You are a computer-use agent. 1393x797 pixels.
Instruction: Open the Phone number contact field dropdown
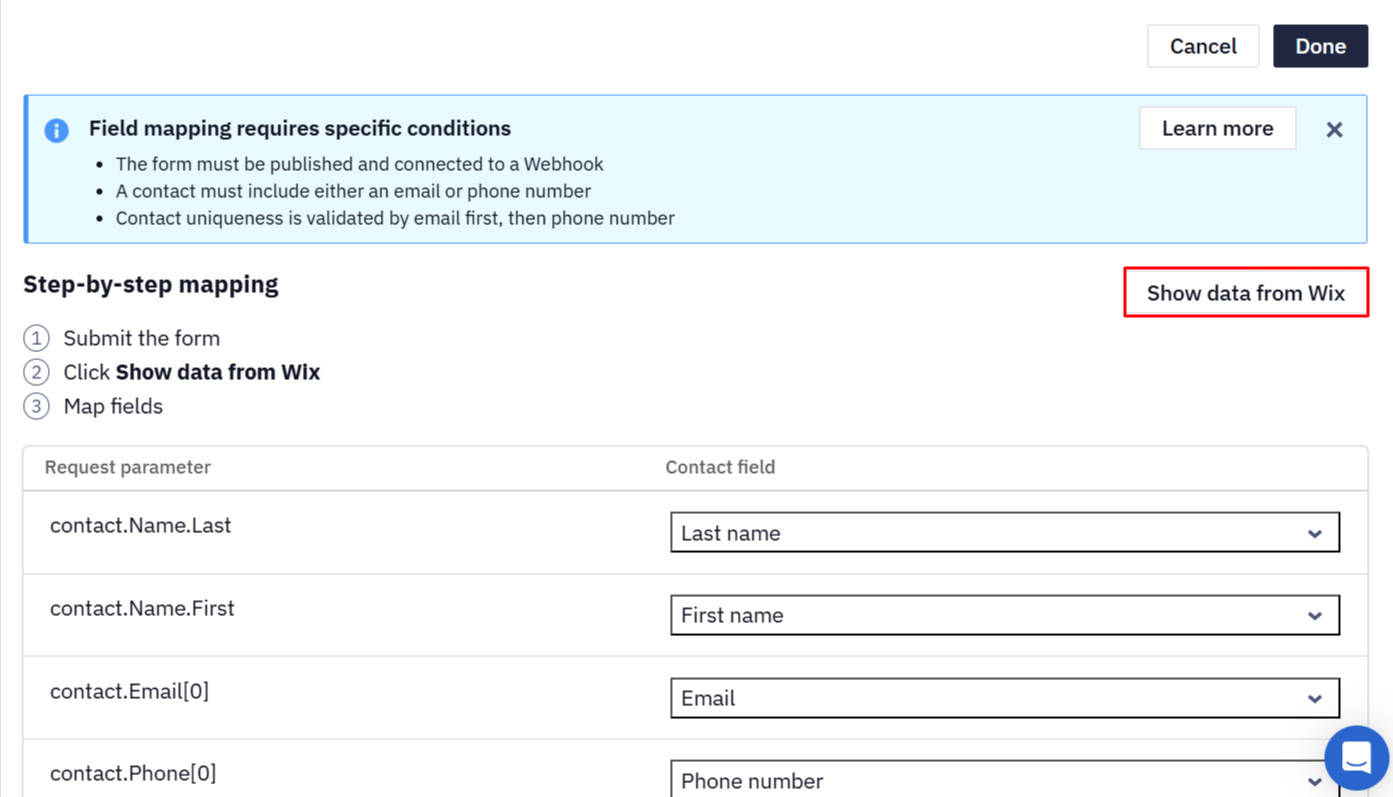tap(1005, 780)
